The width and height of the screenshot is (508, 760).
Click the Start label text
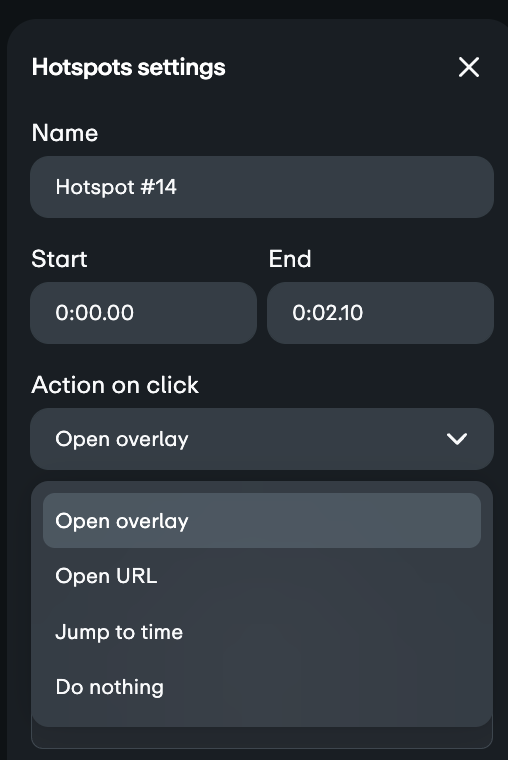tap(59, 259)
